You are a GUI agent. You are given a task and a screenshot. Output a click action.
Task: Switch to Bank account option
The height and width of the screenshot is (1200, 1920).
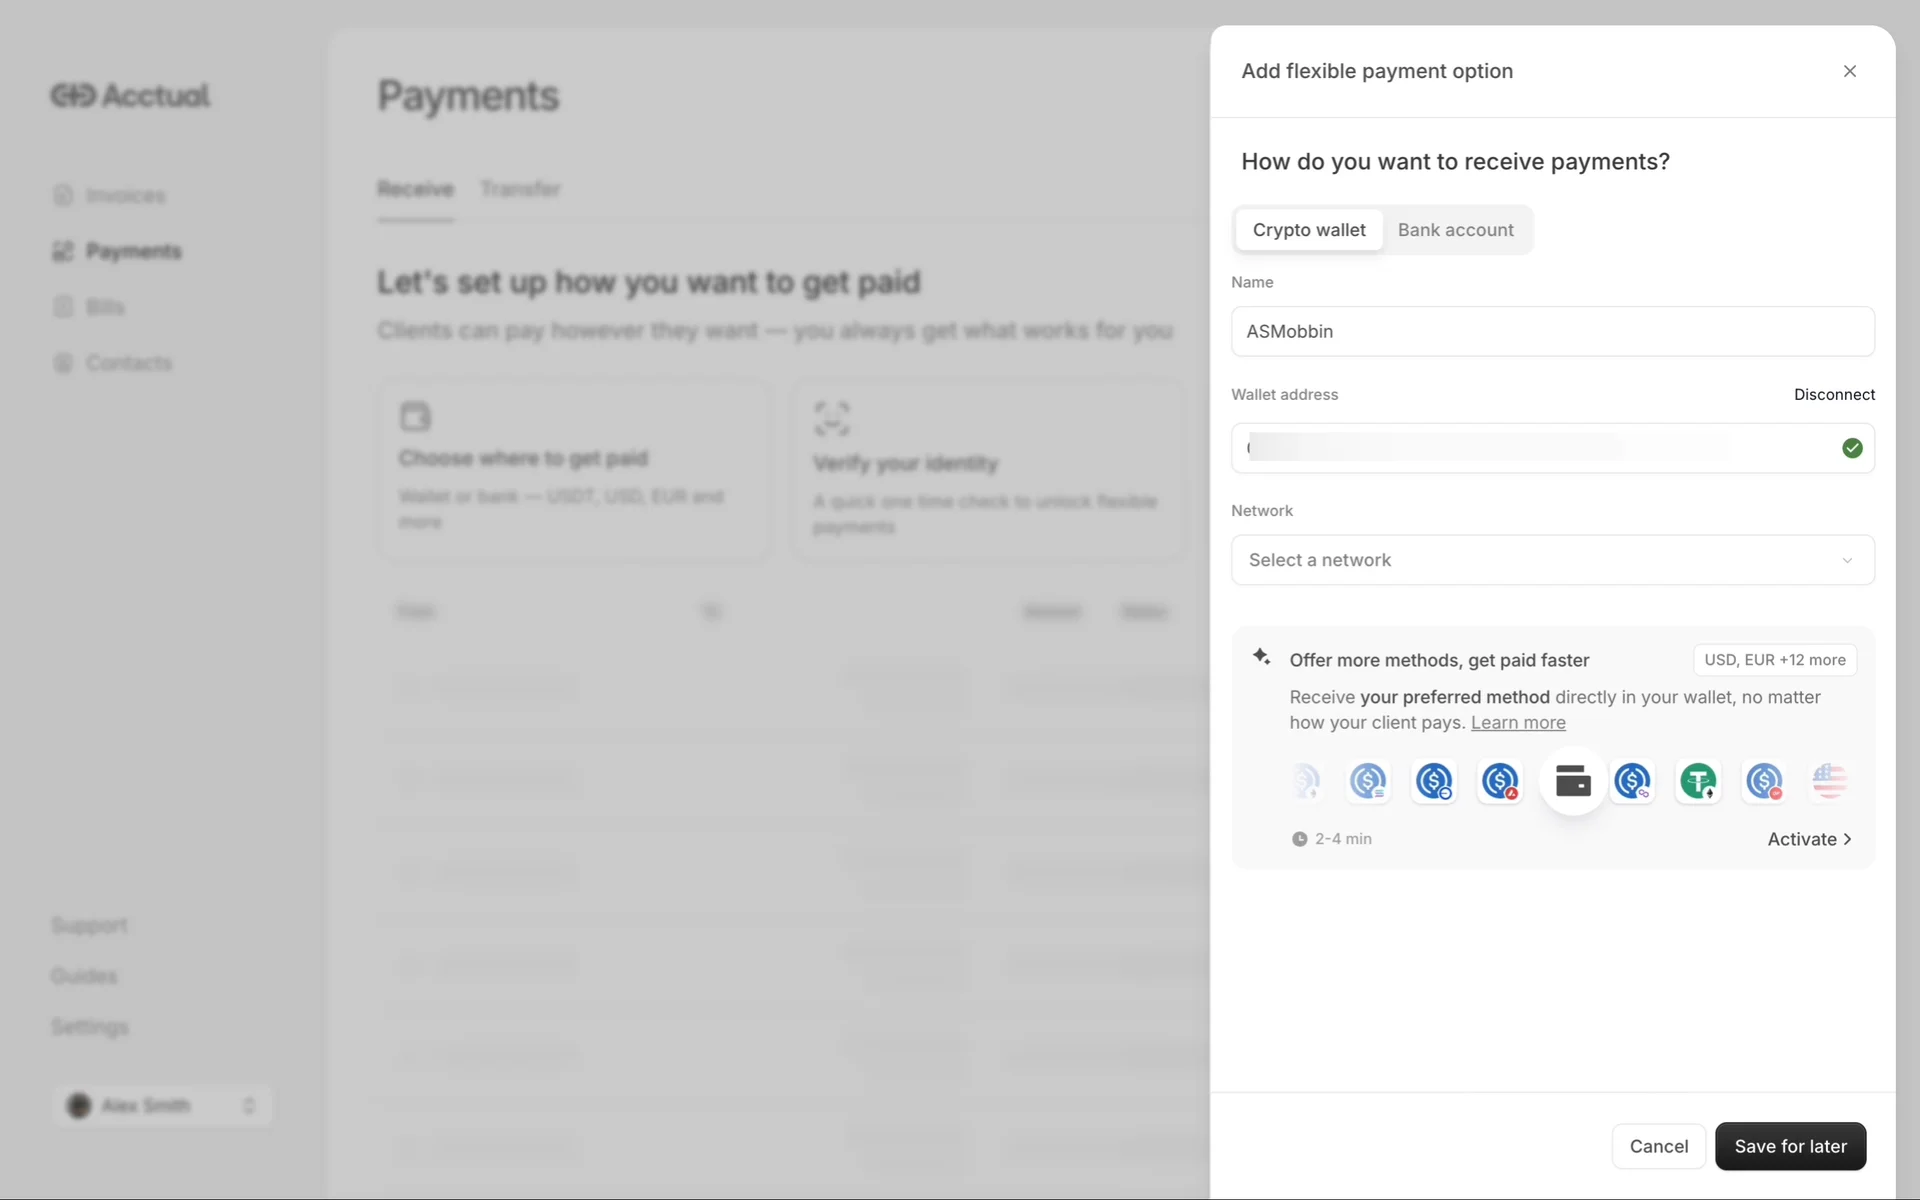click(x=1455, y=230)
